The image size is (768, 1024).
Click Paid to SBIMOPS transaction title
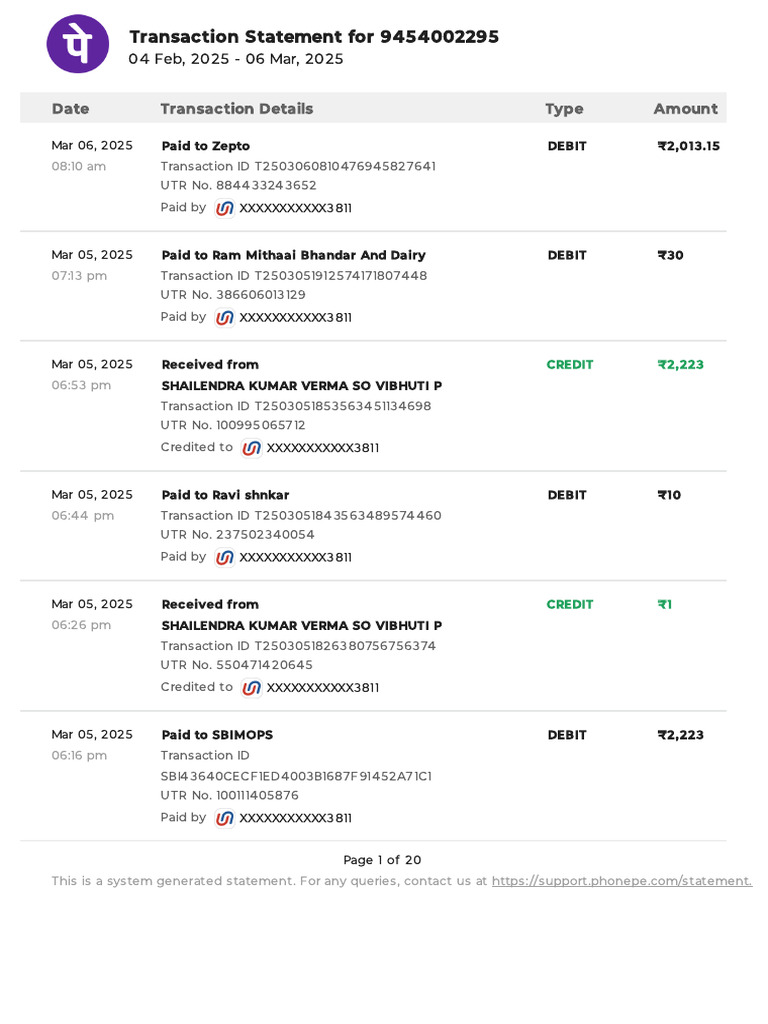click(217, 735)
